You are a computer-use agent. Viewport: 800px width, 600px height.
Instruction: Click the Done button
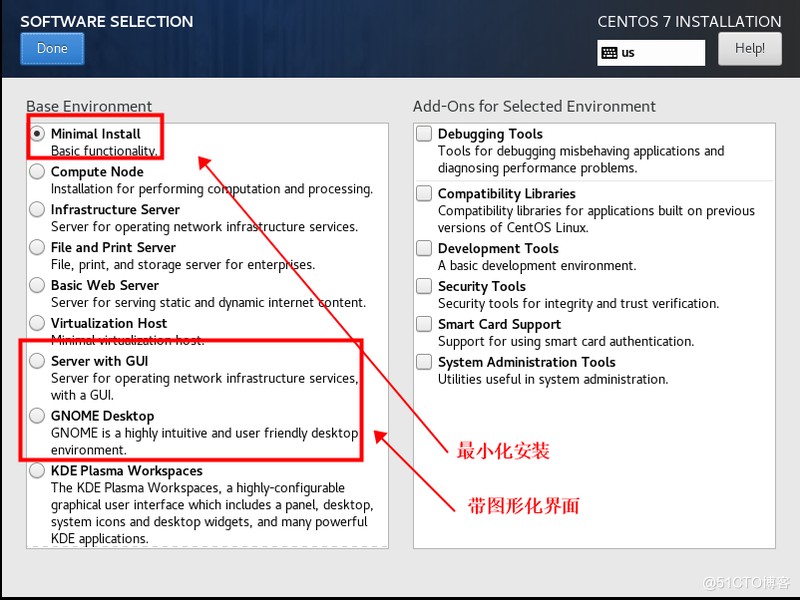[x=52, y=48]
